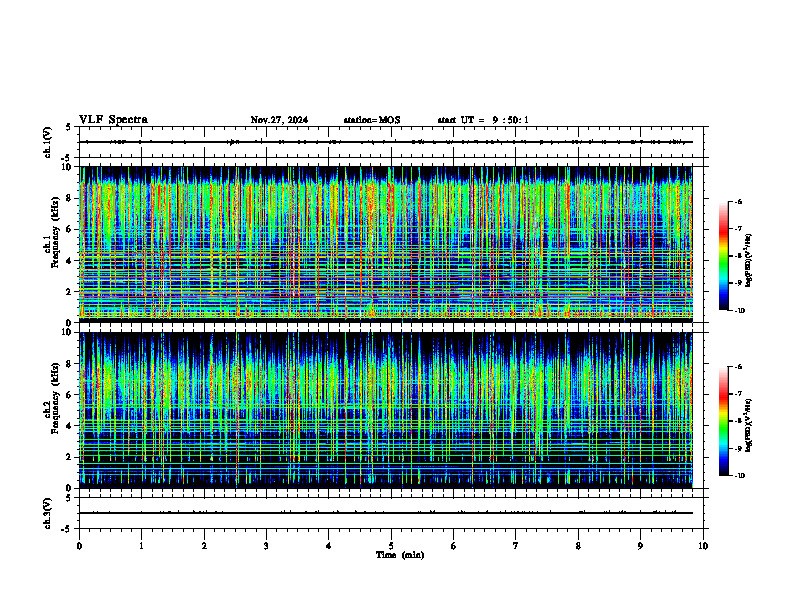Viewport: 792px width, 612px height.
Task: Click the '6' kHz tick on ch.1 spectrogram
Action: tap(71, 229)
